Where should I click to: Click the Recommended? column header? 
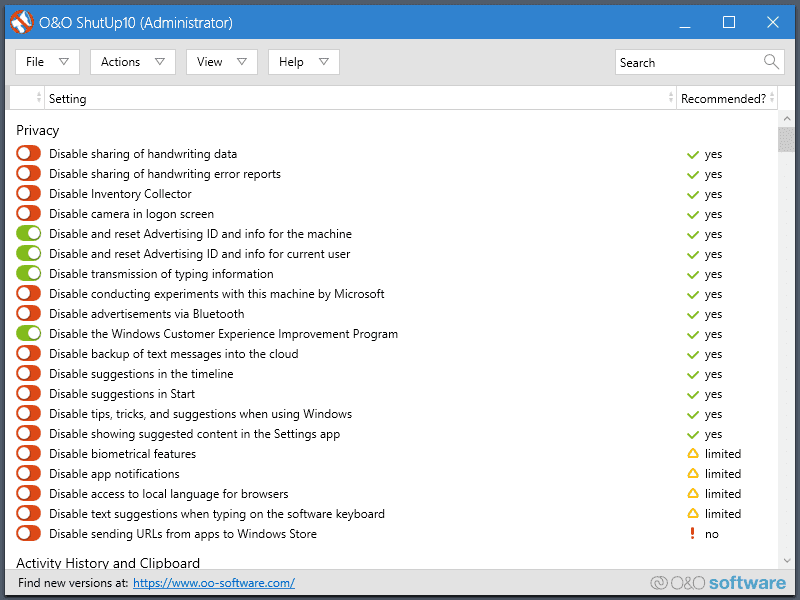[727, 97]
